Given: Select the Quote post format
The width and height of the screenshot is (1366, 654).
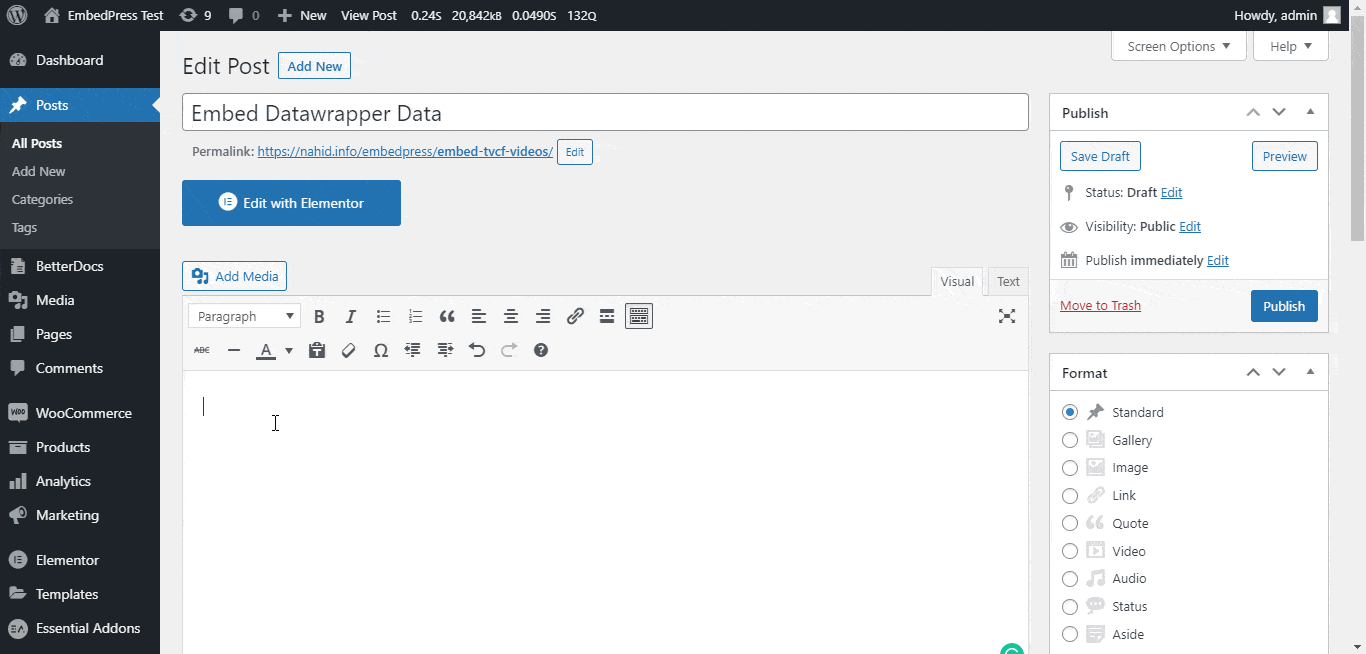Looking at the screenshot, I should [x=1070, y=523].
